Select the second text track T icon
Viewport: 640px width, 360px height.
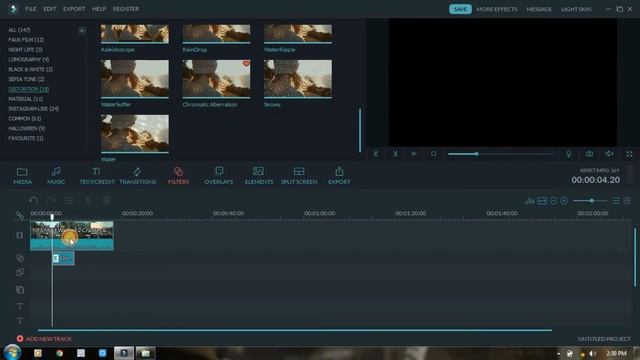(20, 321)
